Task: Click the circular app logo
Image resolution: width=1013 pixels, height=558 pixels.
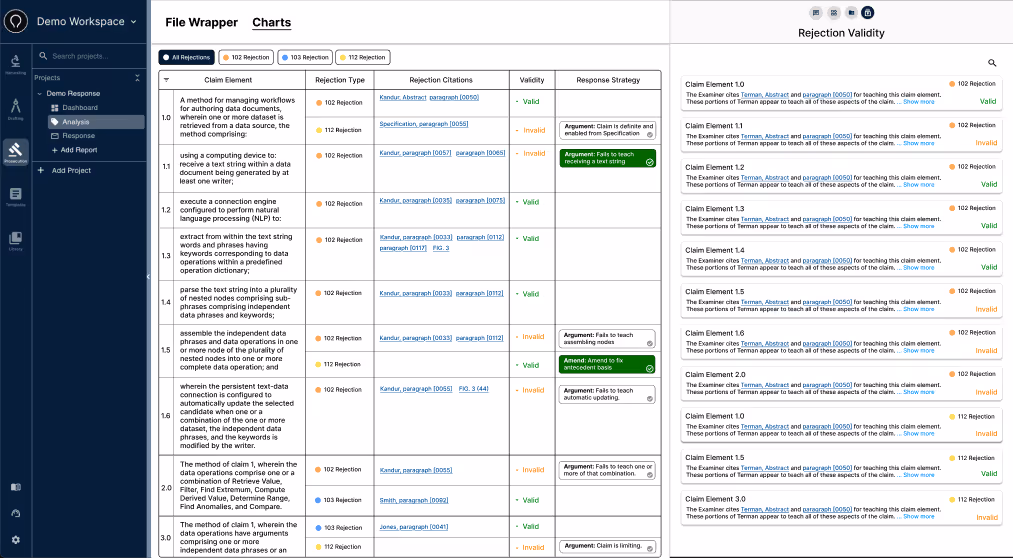Action: [x=16, y=21]
